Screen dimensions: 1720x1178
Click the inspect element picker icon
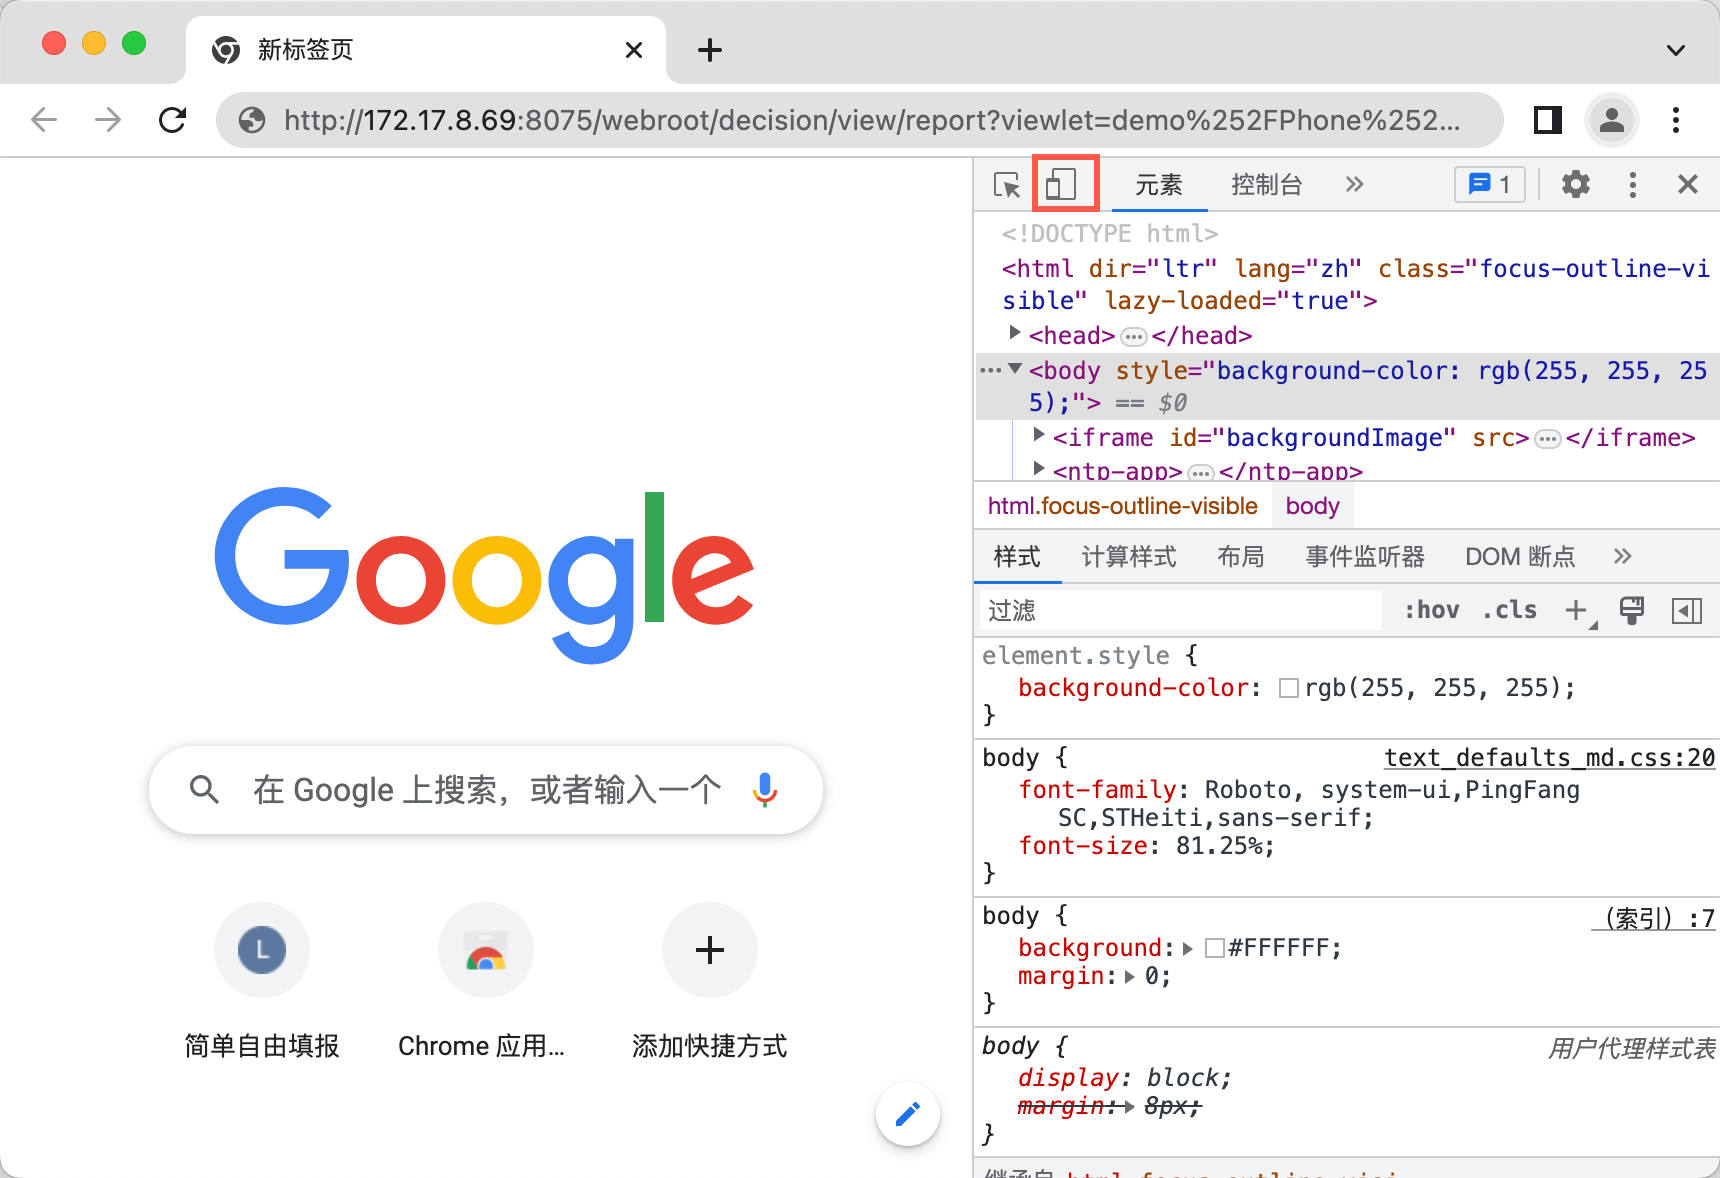1007,185
